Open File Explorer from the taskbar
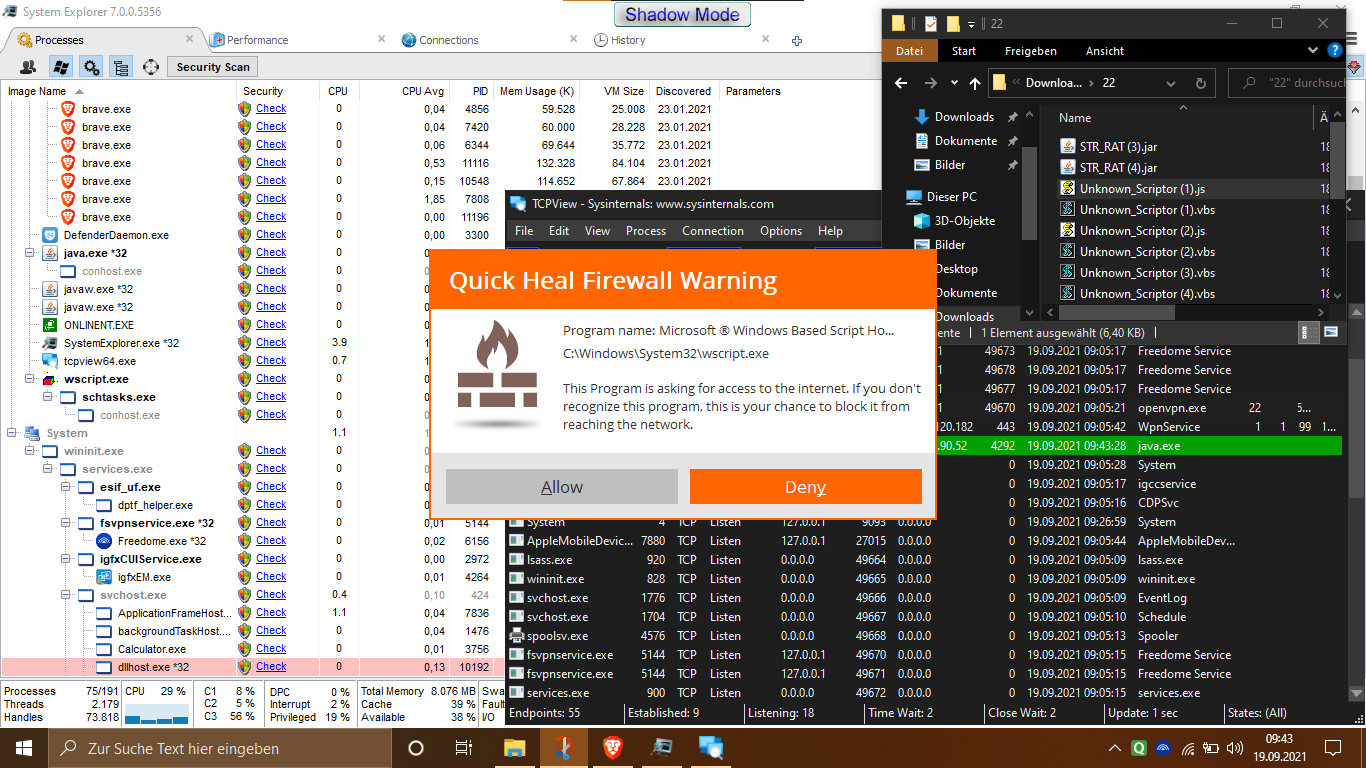 point(514,748)
